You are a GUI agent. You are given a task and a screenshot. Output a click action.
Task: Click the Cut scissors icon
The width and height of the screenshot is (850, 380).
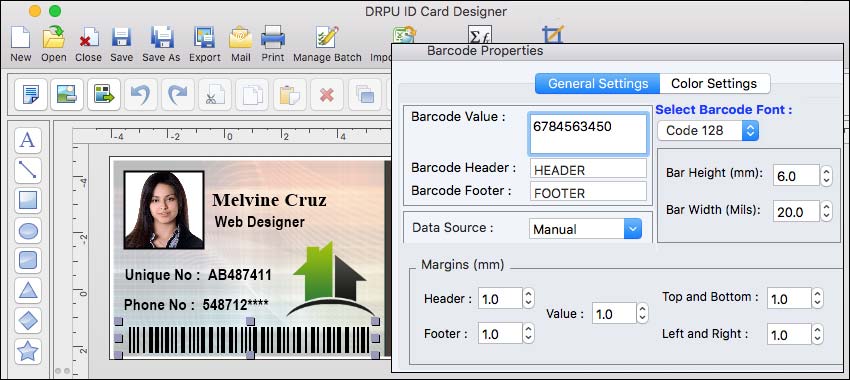click(x=215, y=95)
